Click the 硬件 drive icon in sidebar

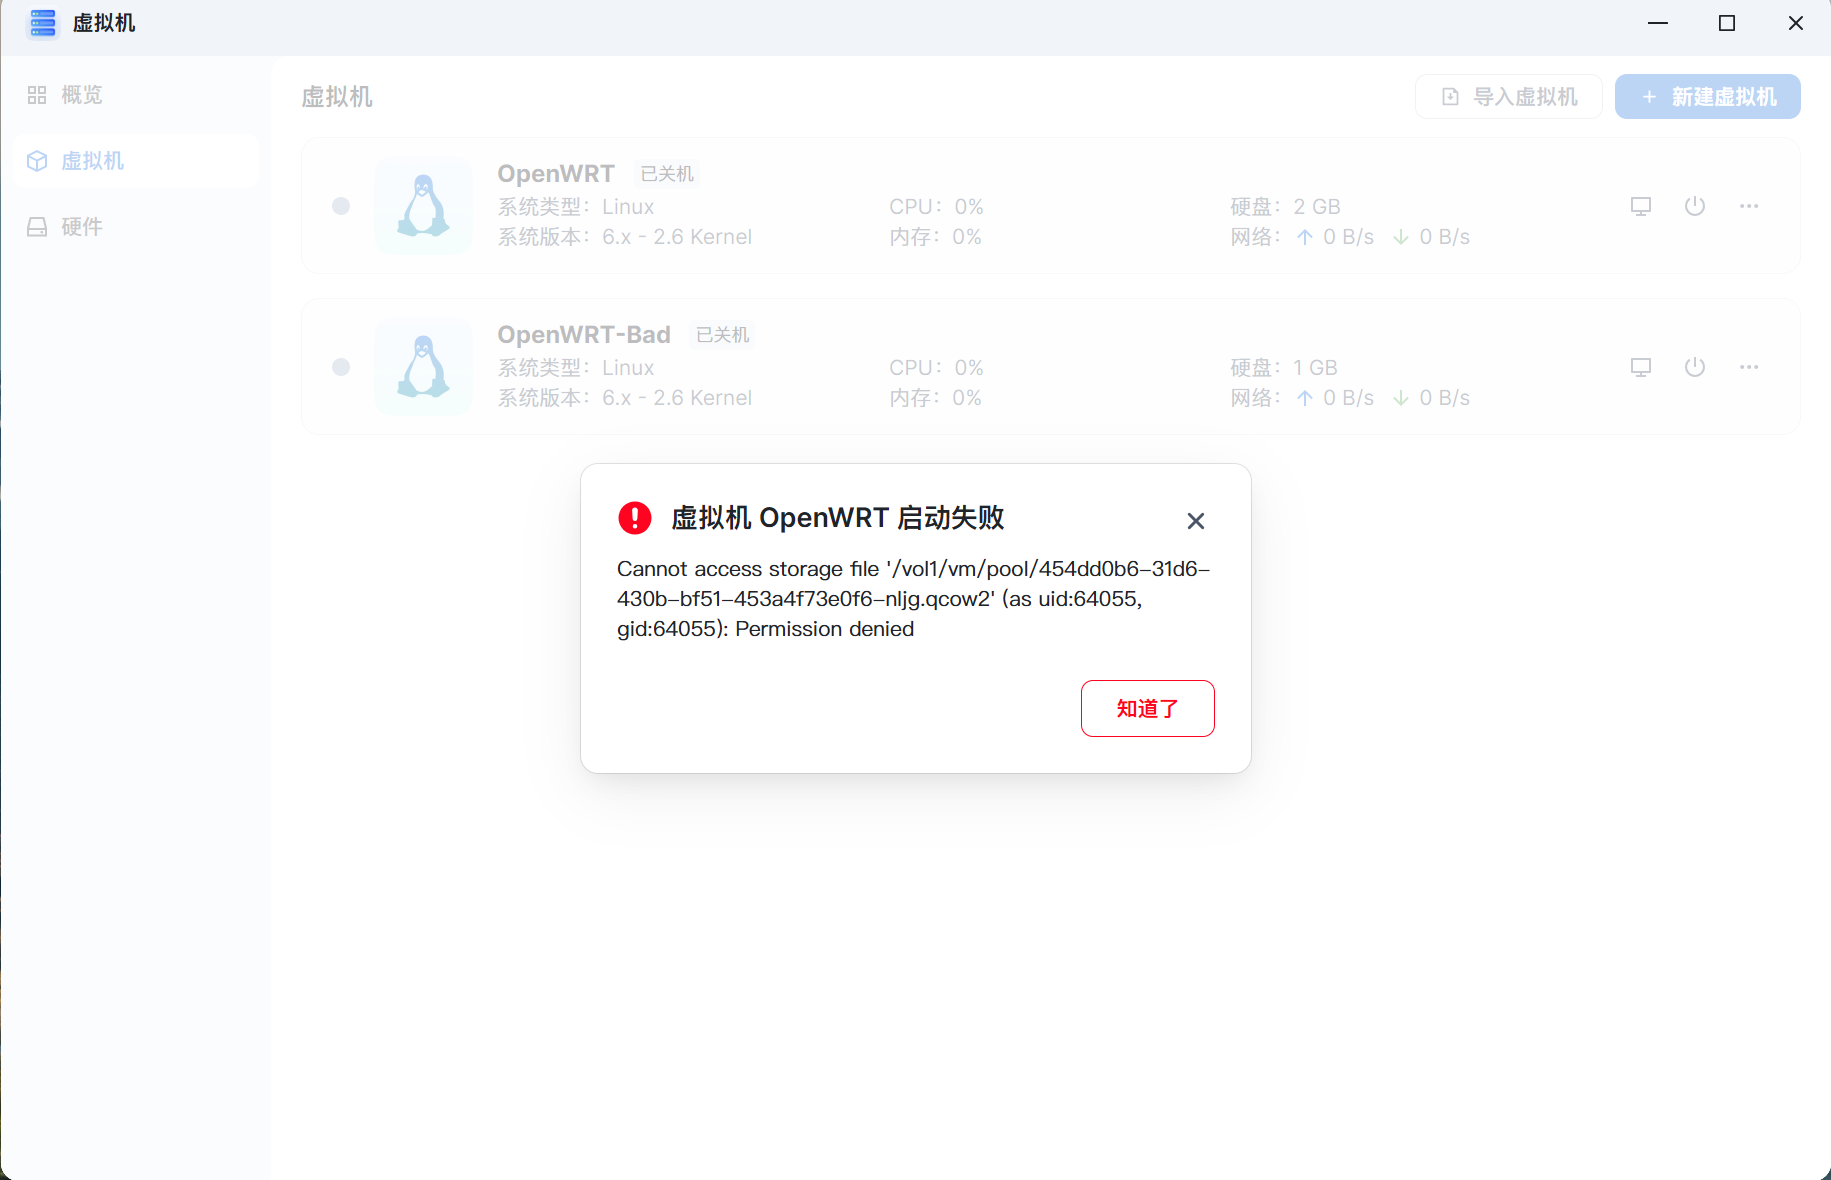[x=37, y=227]
